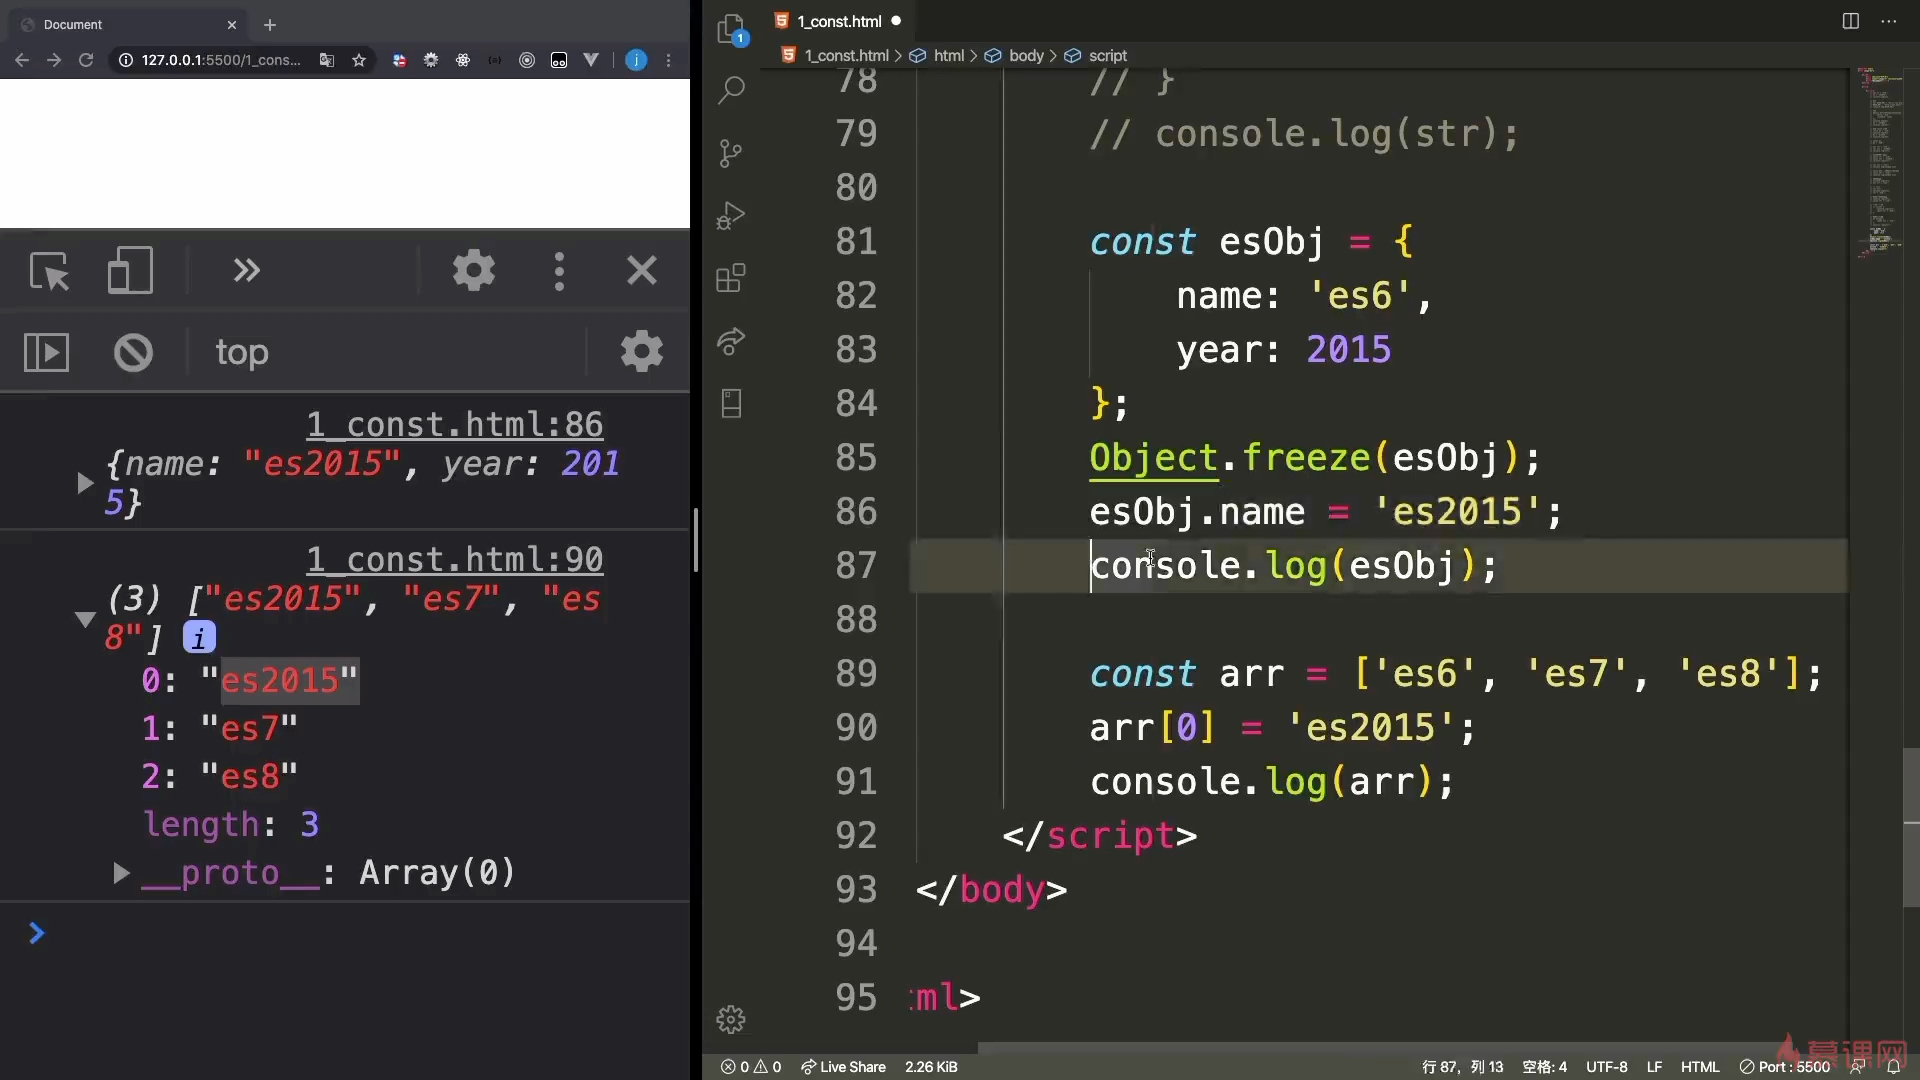Open Live Share sidebar icon
This screenshot has height=1080, width=1920.
coord(731,341)
